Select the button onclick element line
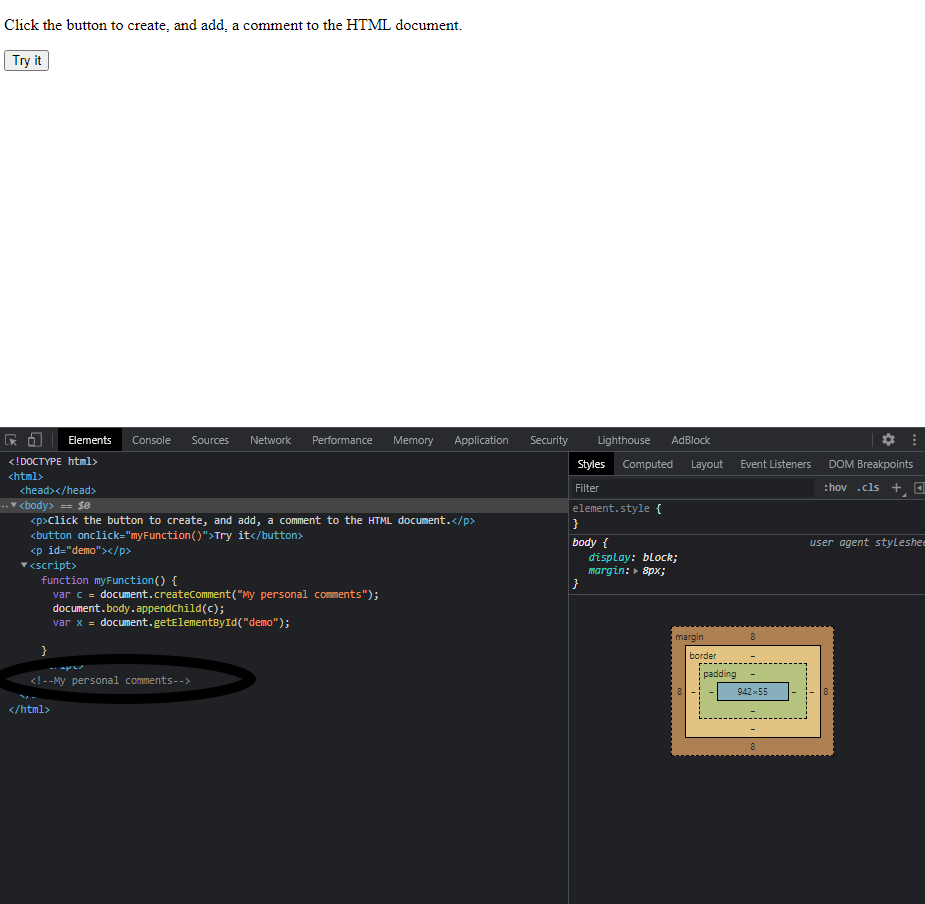This screenshot has width=925, height=904. tap(166, 535)
